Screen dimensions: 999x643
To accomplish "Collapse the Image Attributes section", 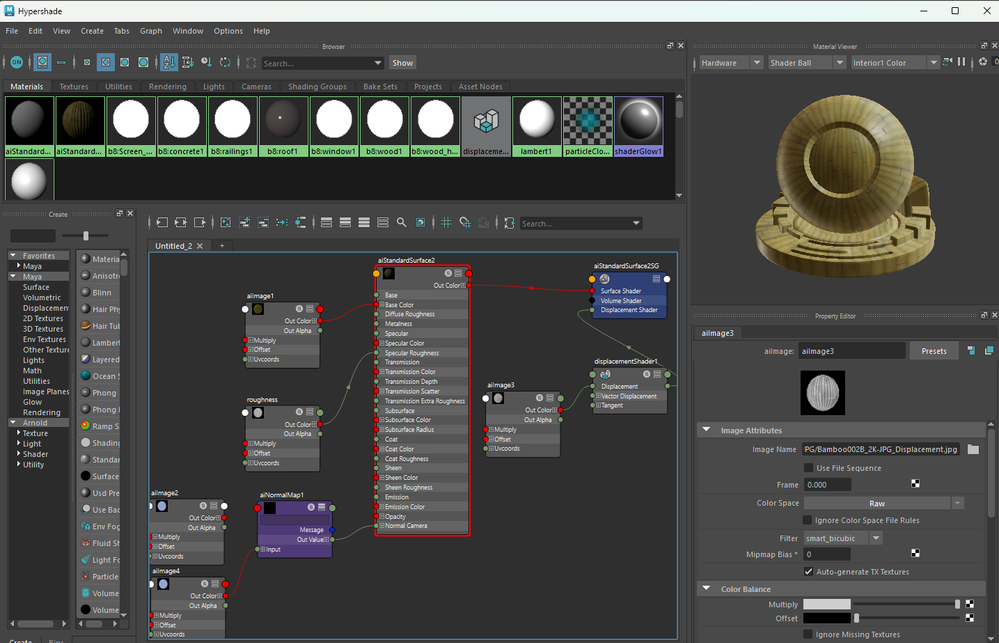I will pyautogui.click(x=706, y=430).
